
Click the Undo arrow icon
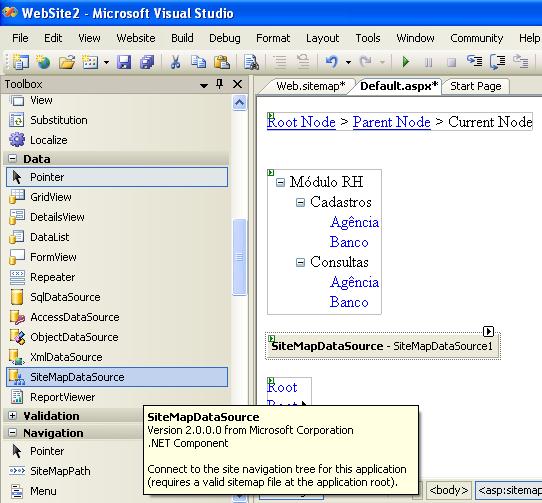331,62
